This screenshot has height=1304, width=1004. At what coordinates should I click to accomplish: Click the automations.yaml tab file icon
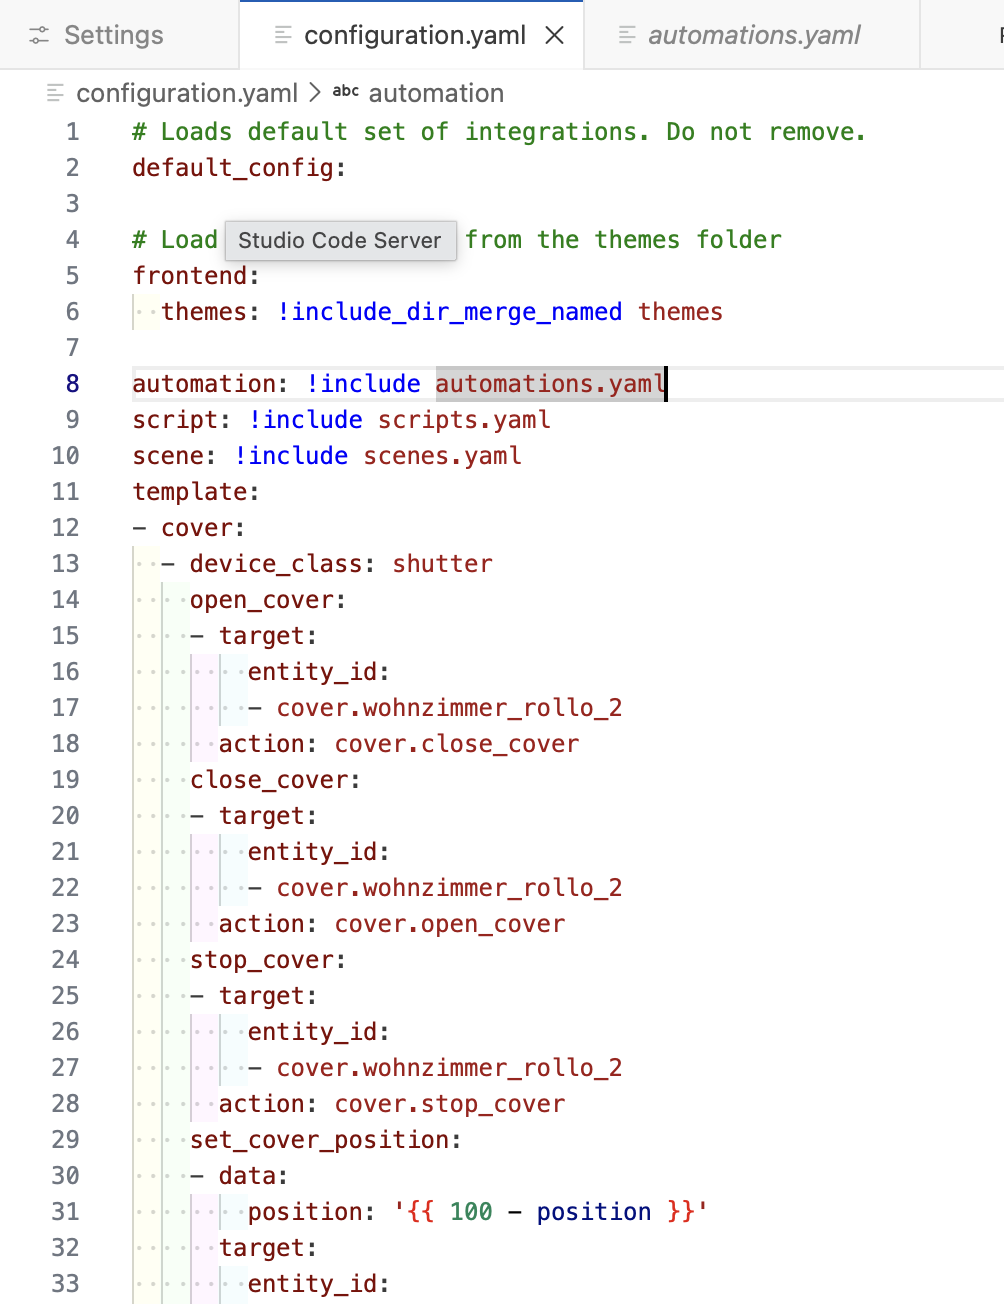click(627, 36)
